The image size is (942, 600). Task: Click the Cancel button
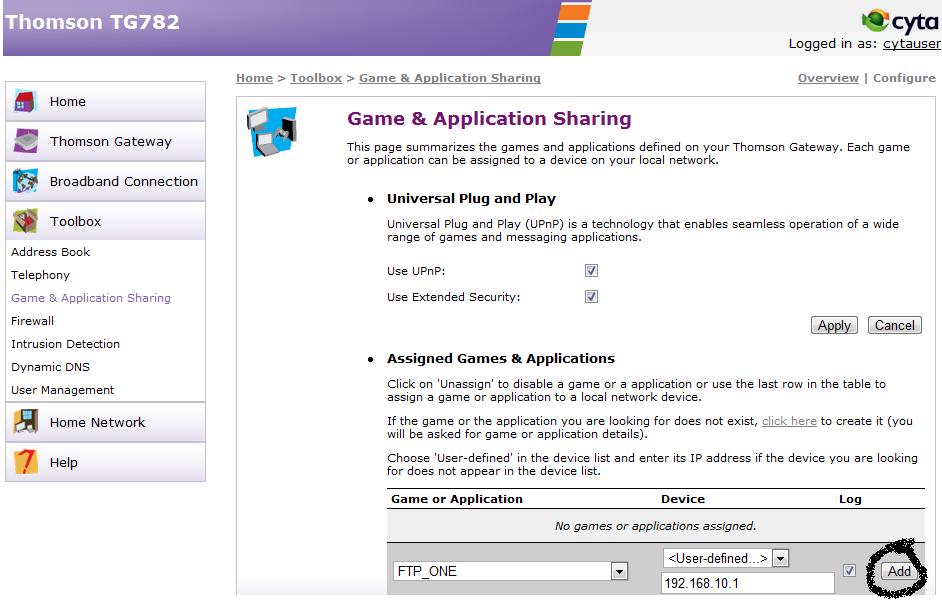(895, 325)
